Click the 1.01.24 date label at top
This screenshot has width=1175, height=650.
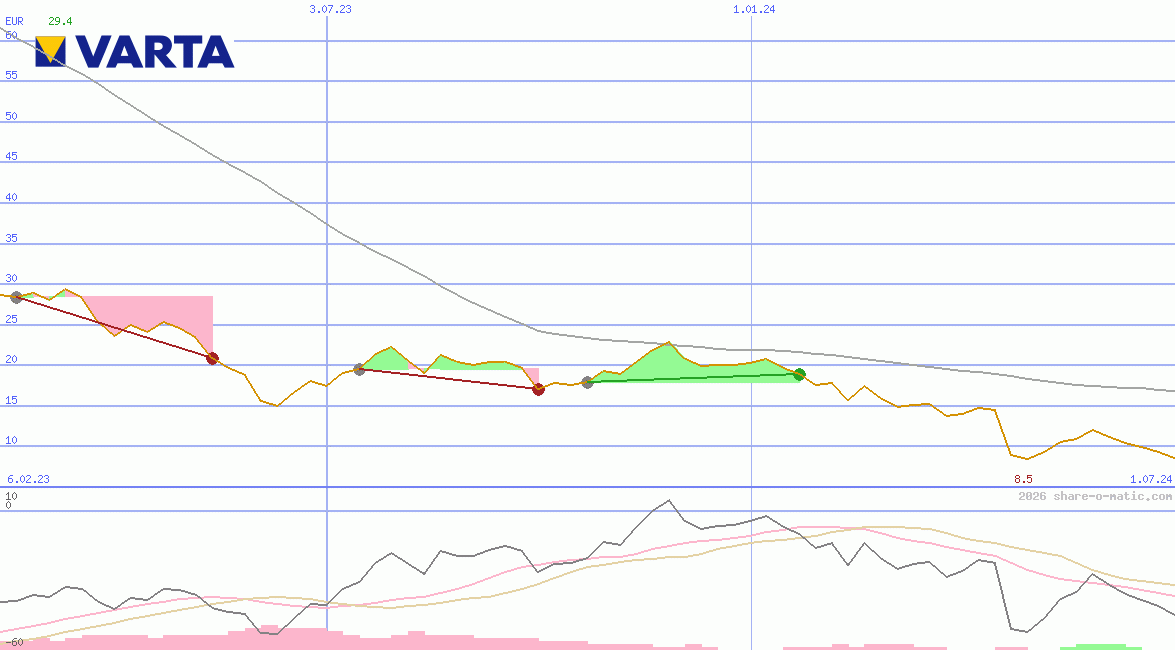(754, 9)
